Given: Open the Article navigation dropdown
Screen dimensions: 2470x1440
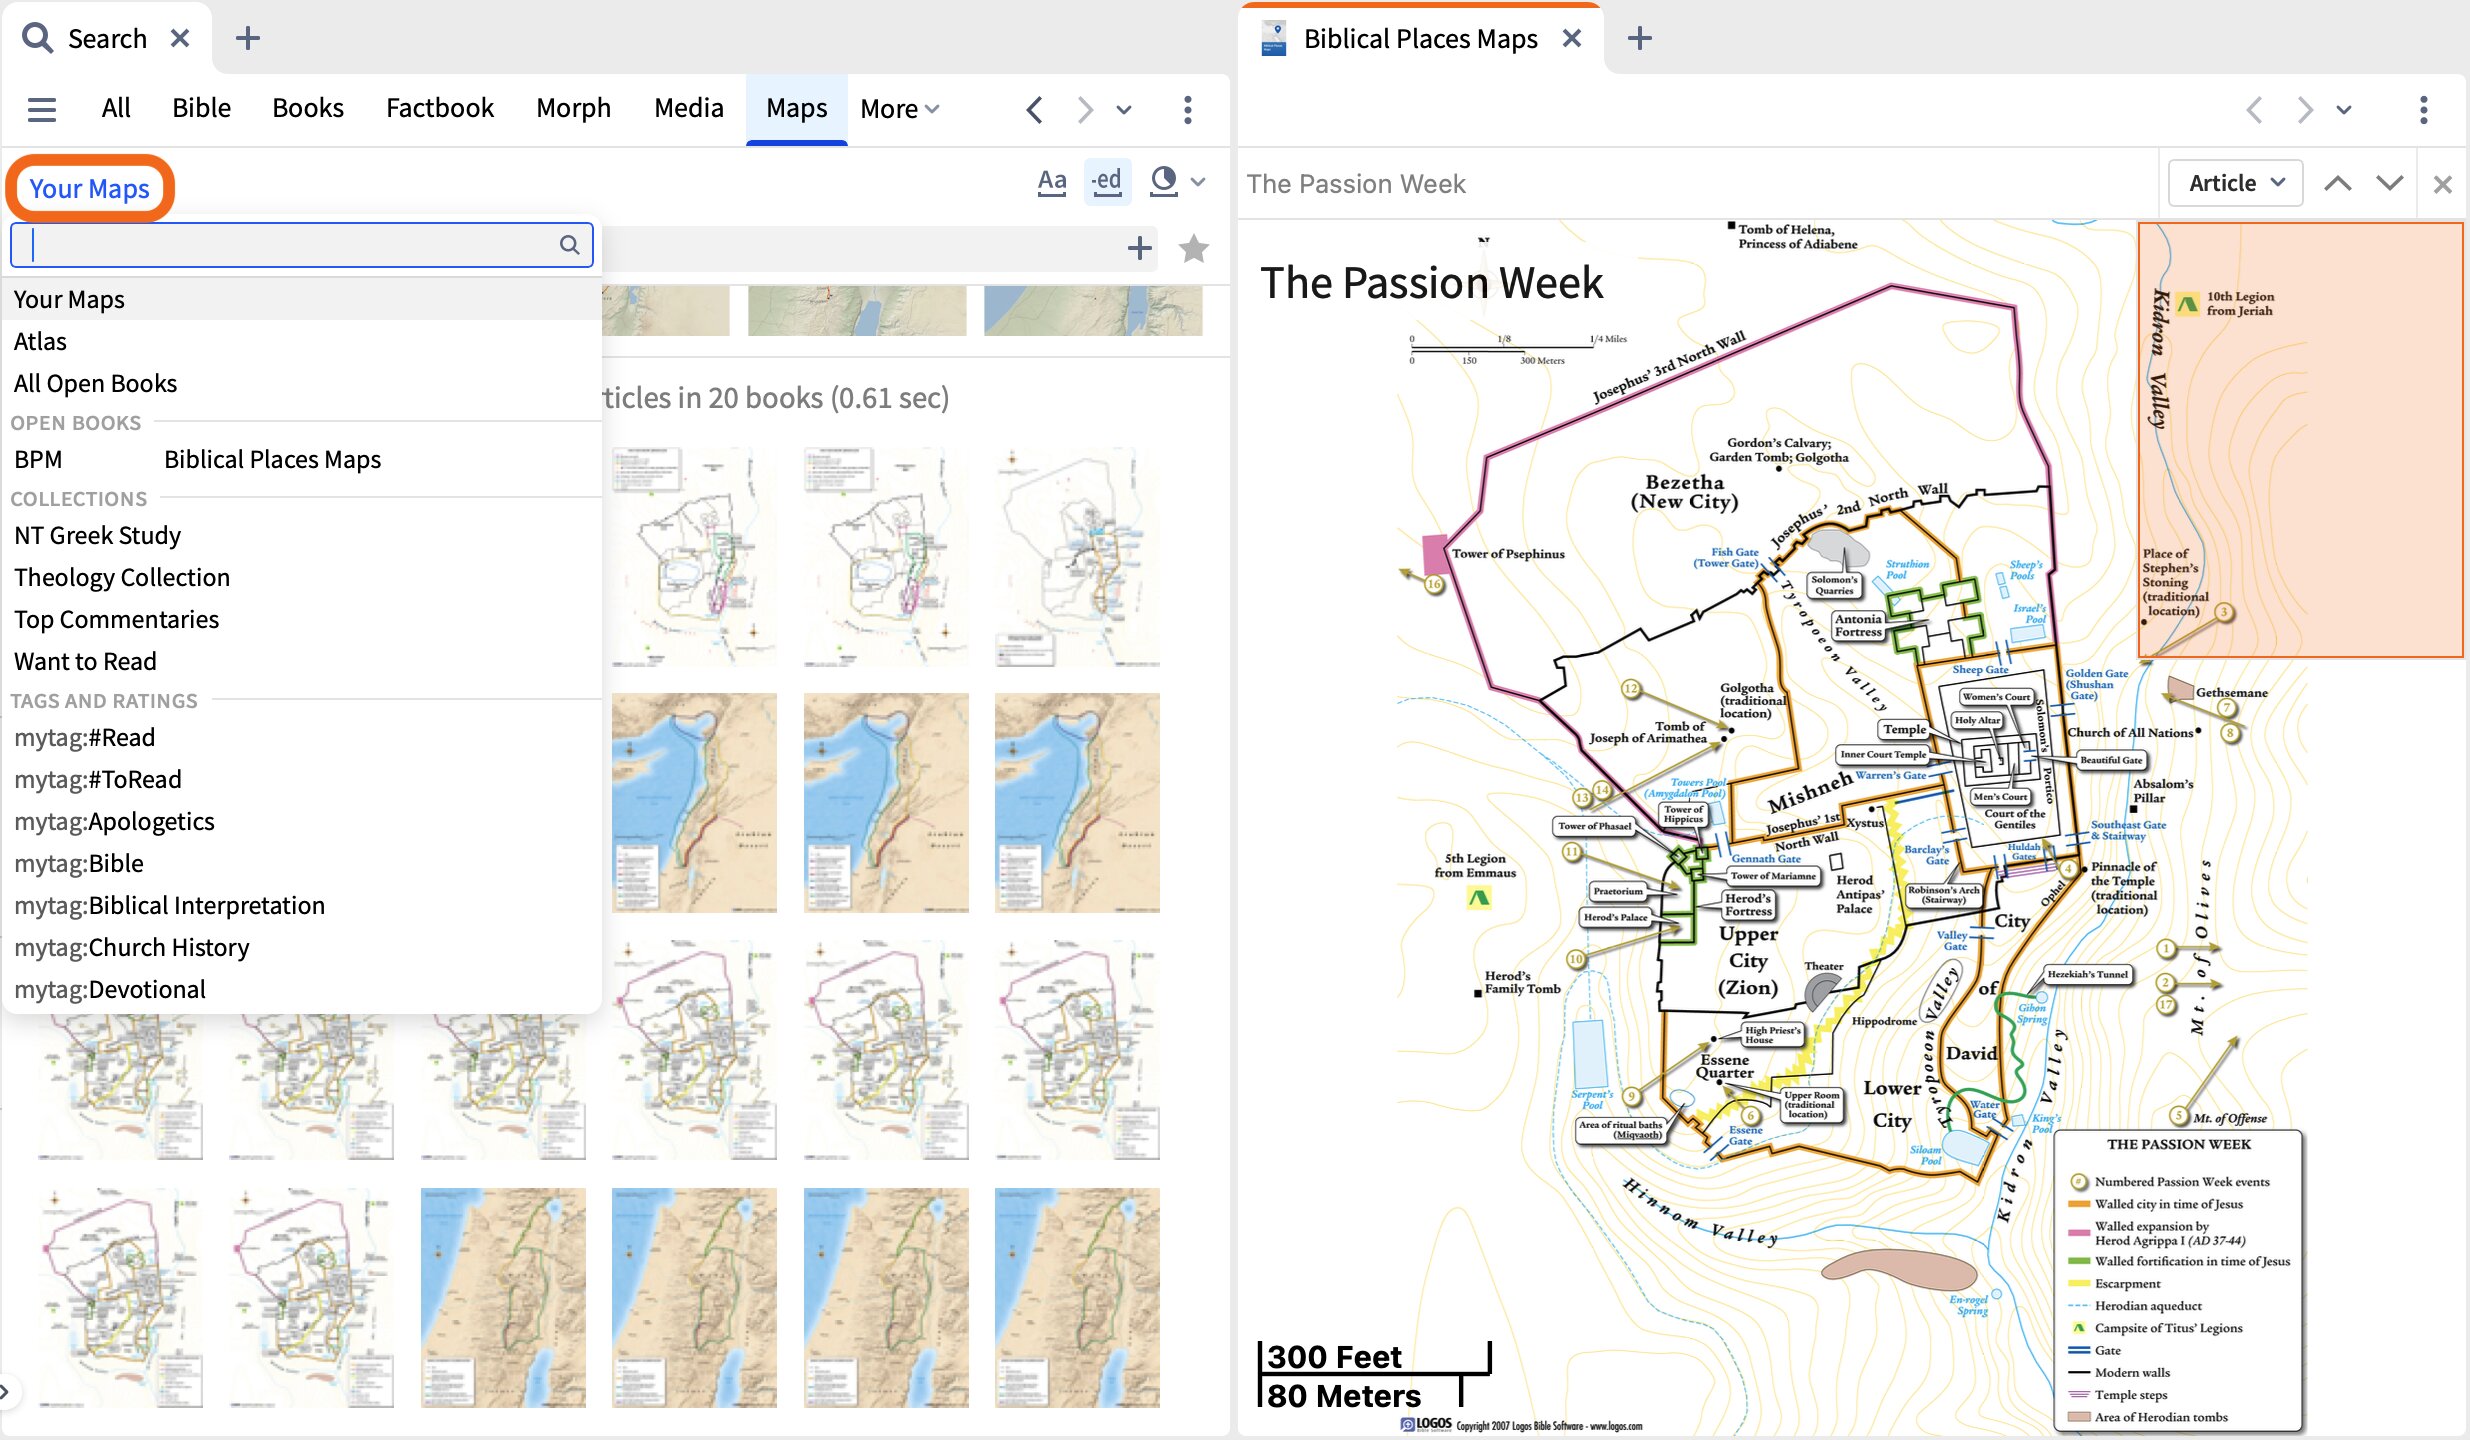Looking at the screenshot, I should coord(2235,183).
